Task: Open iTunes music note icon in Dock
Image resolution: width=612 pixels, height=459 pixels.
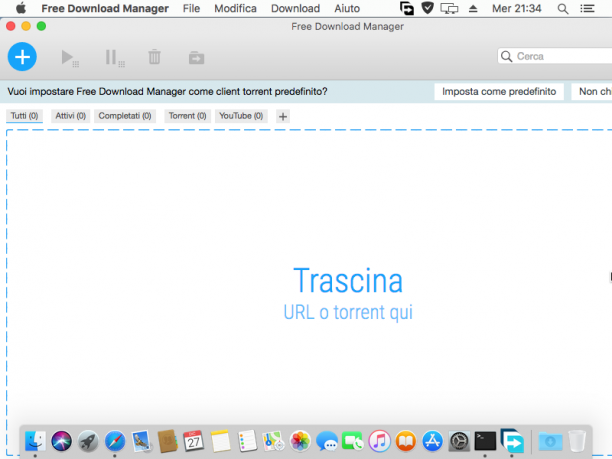Action: 379,441
